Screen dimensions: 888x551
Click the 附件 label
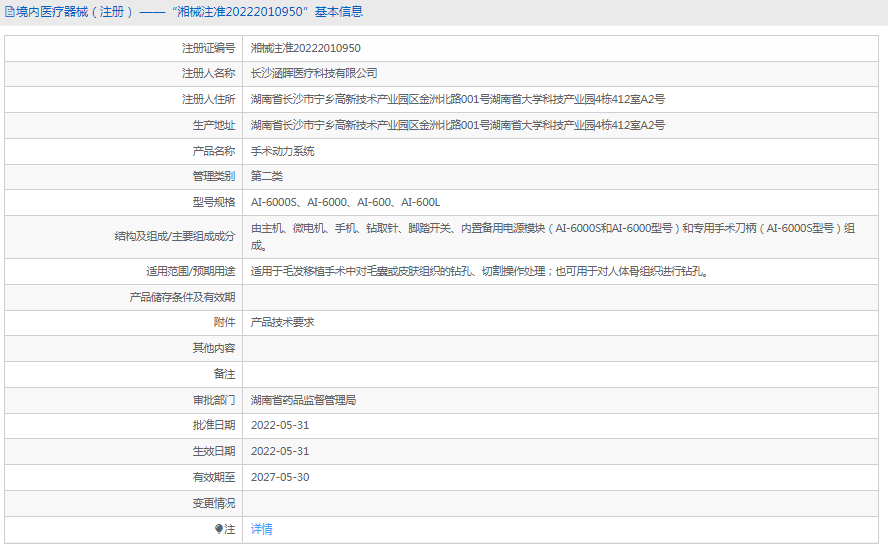[224, 322]
